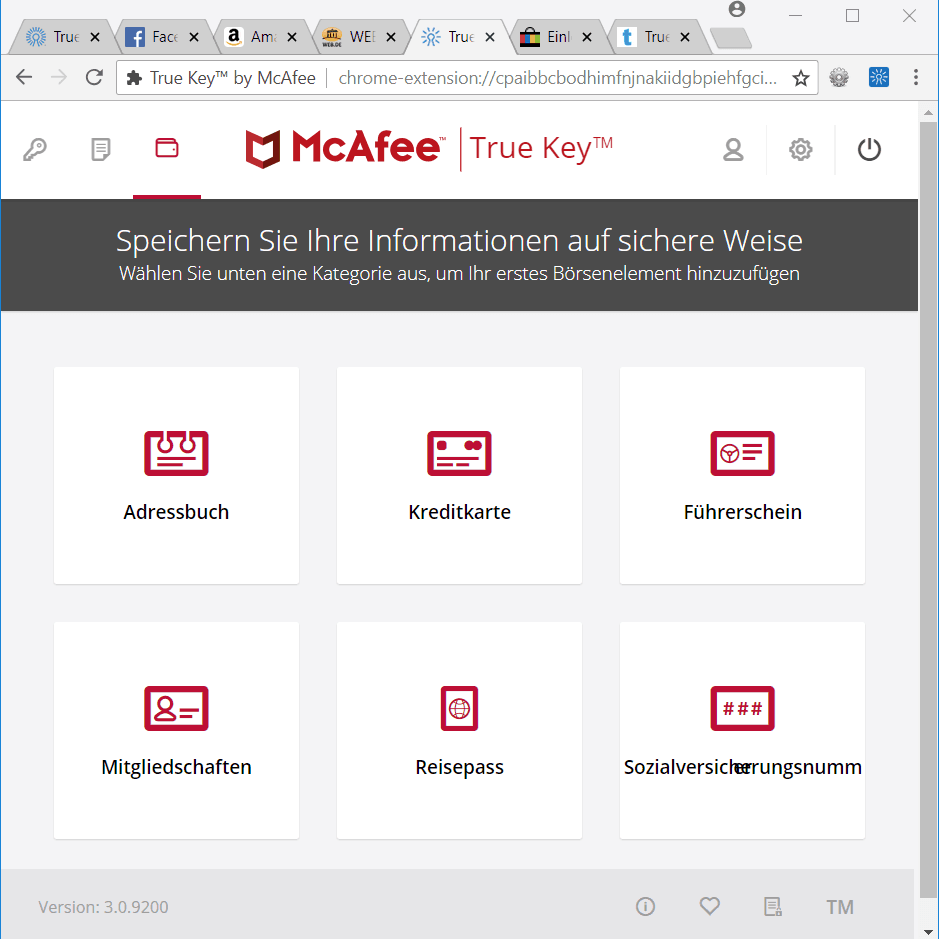Select the Mitgliedschaften category label
Viewport: 939px width, 939px height.
coord(176,767)
